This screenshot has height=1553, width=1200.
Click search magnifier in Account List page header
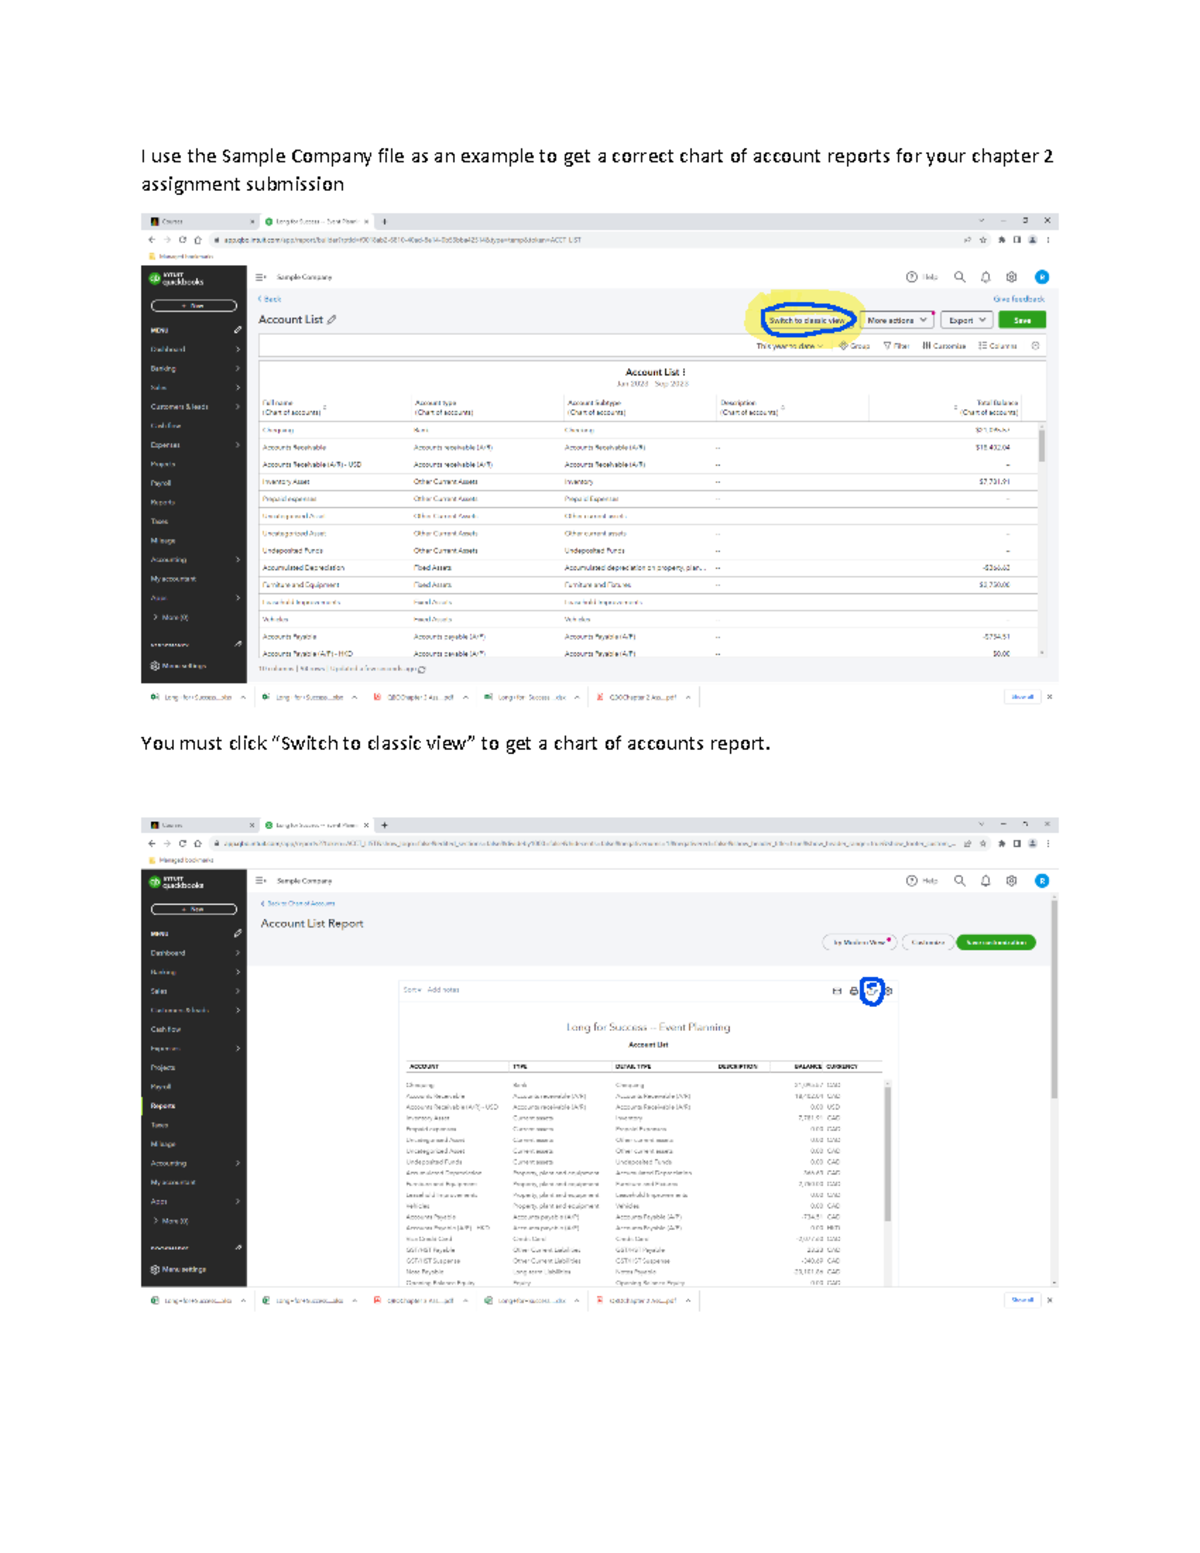point(960,277)
